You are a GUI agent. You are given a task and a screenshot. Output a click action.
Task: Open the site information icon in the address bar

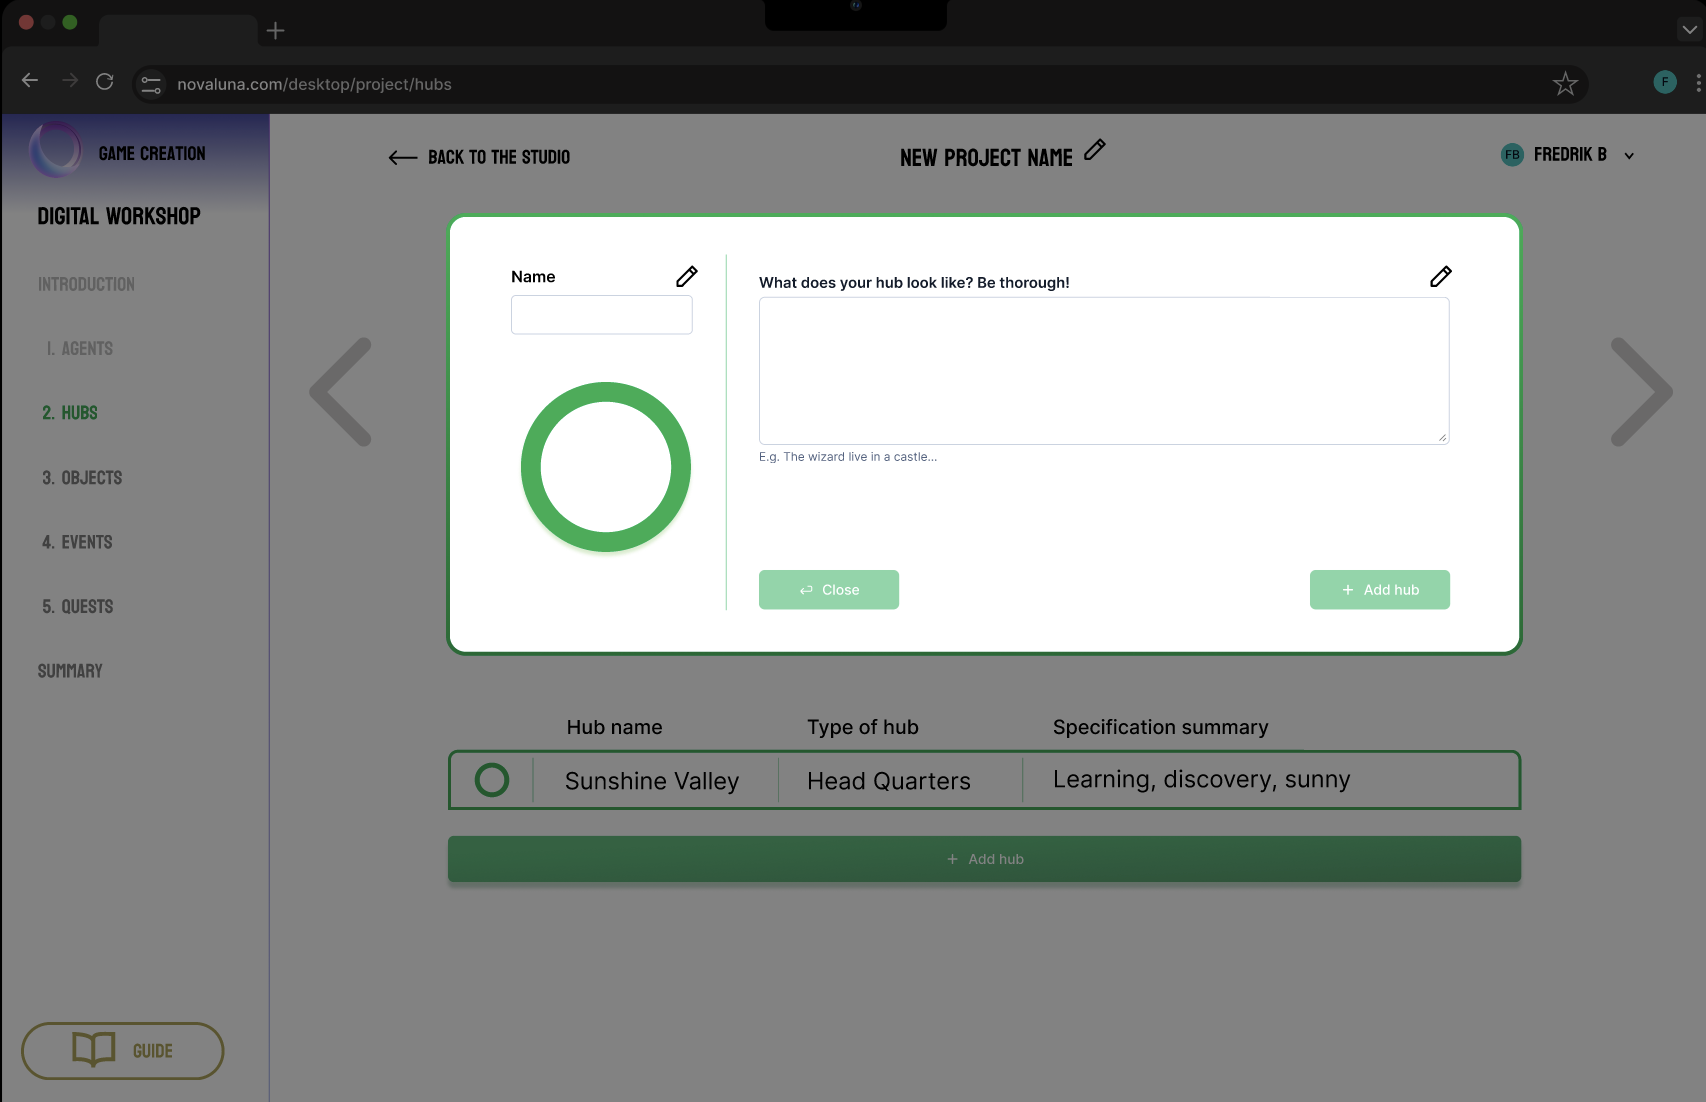click(x=151, y=85)
